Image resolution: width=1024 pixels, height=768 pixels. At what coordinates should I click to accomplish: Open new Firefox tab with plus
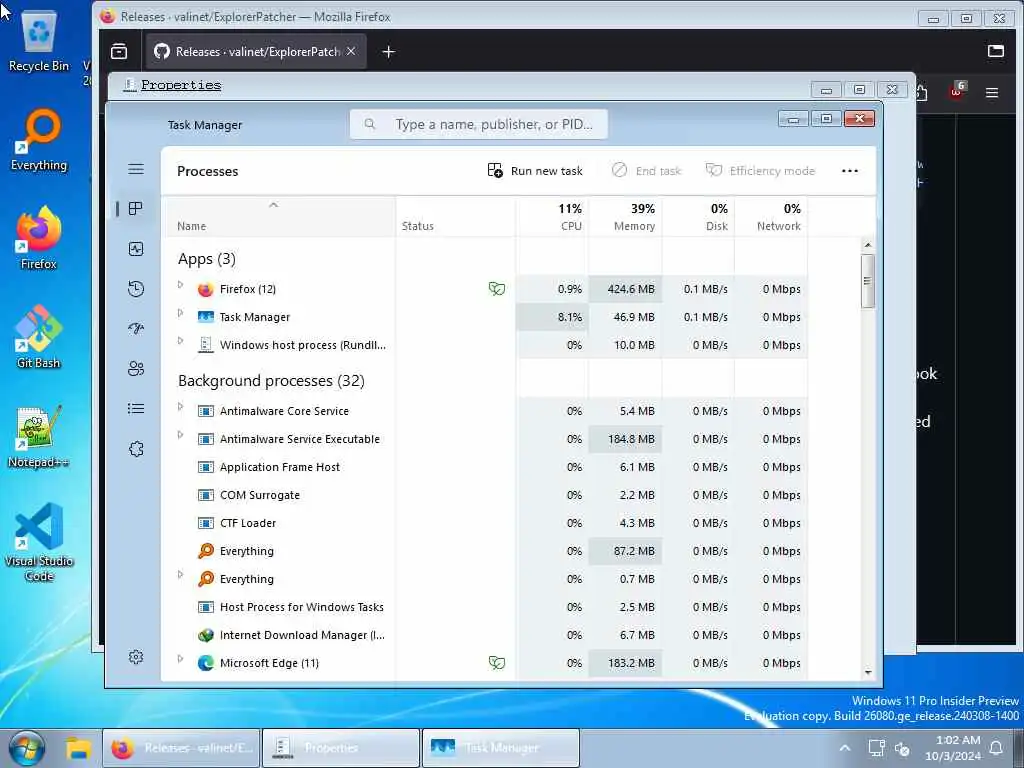tap(389, 52)
